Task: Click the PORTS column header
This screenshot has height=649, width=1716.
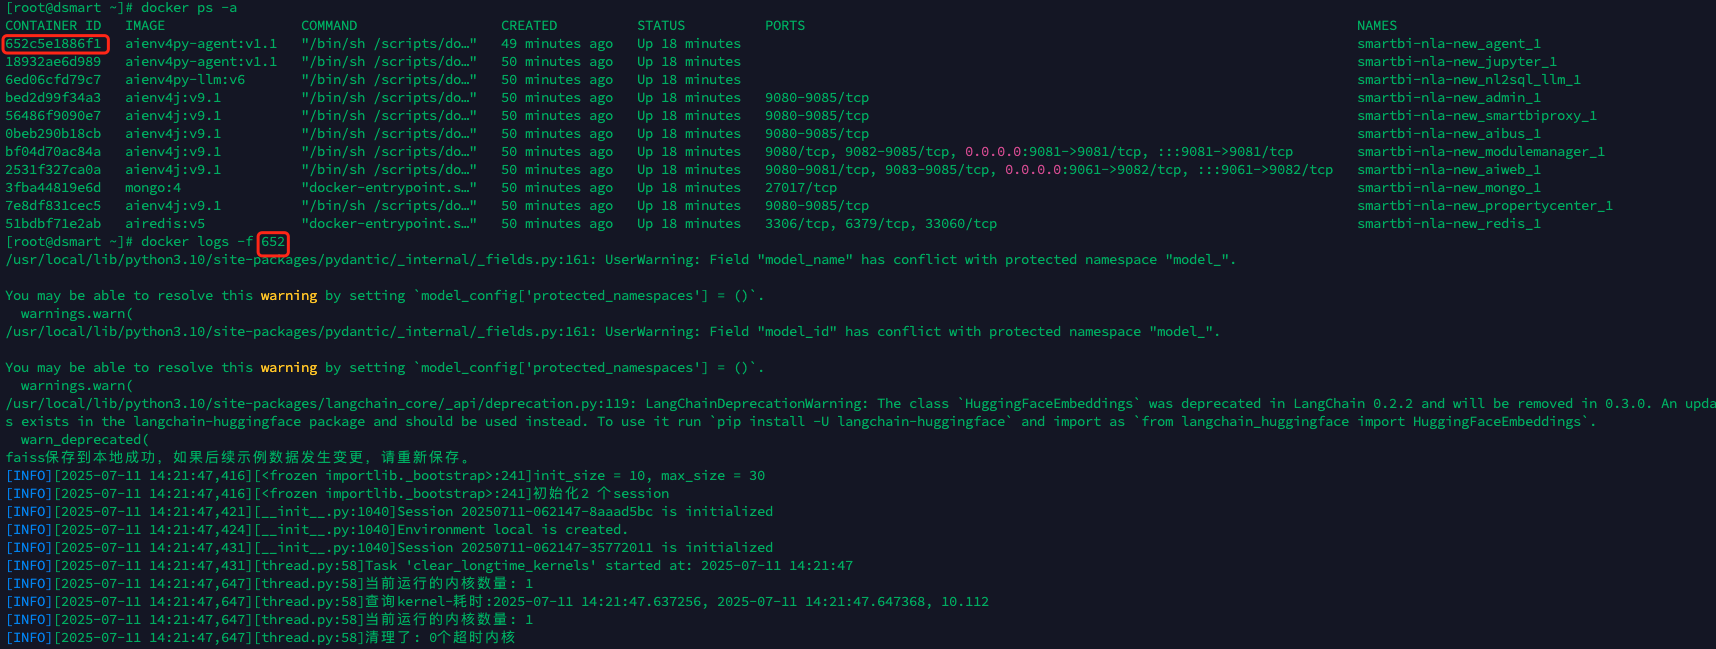Action: click(x=785, y=26)
